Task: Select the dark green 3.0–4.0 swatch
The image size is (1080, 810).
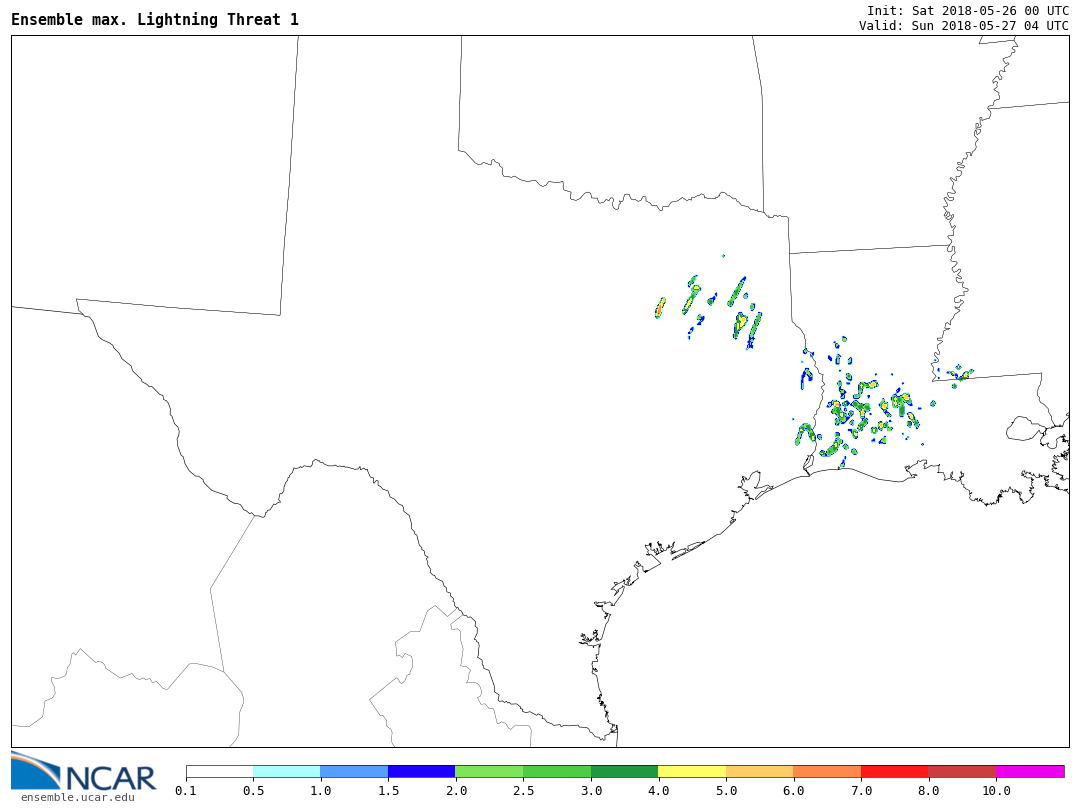Action: (624, 771)
